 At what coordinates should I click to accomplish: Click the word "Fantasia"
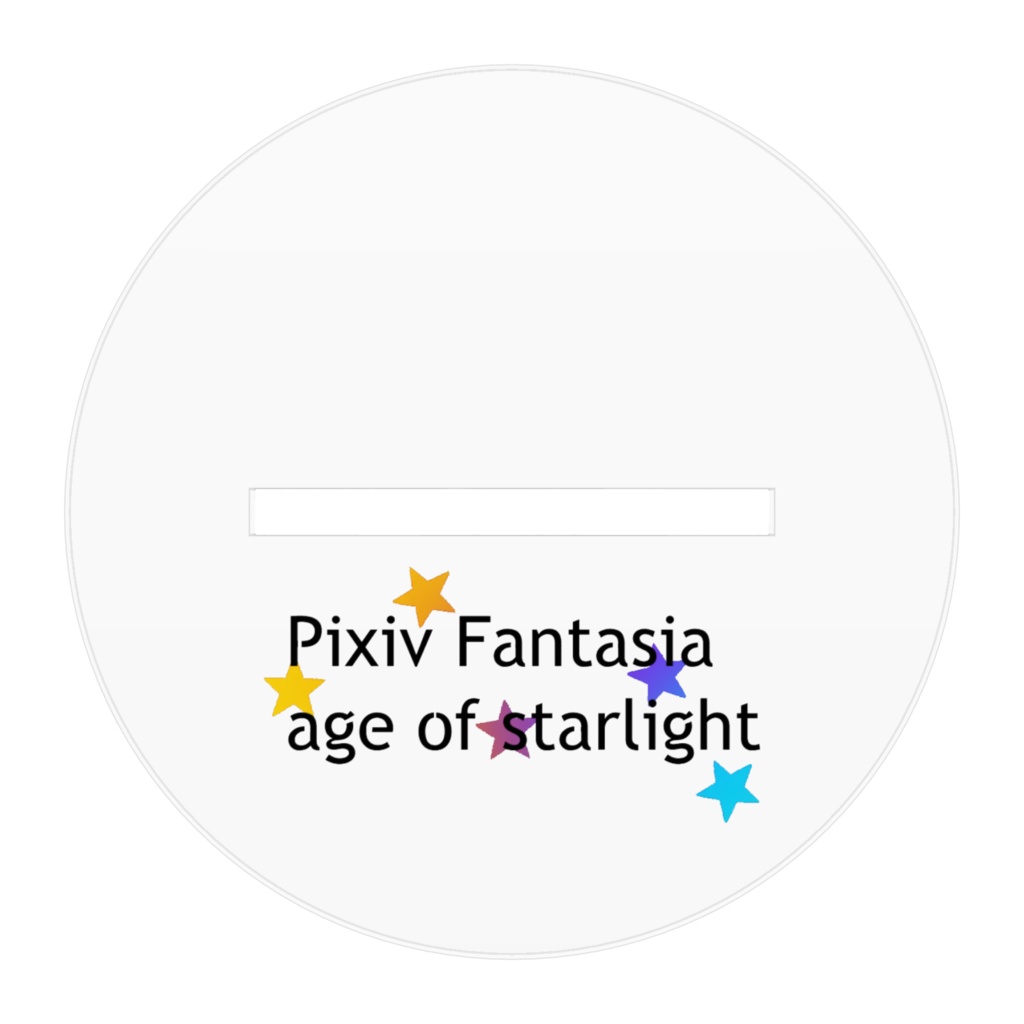(584, 643)
